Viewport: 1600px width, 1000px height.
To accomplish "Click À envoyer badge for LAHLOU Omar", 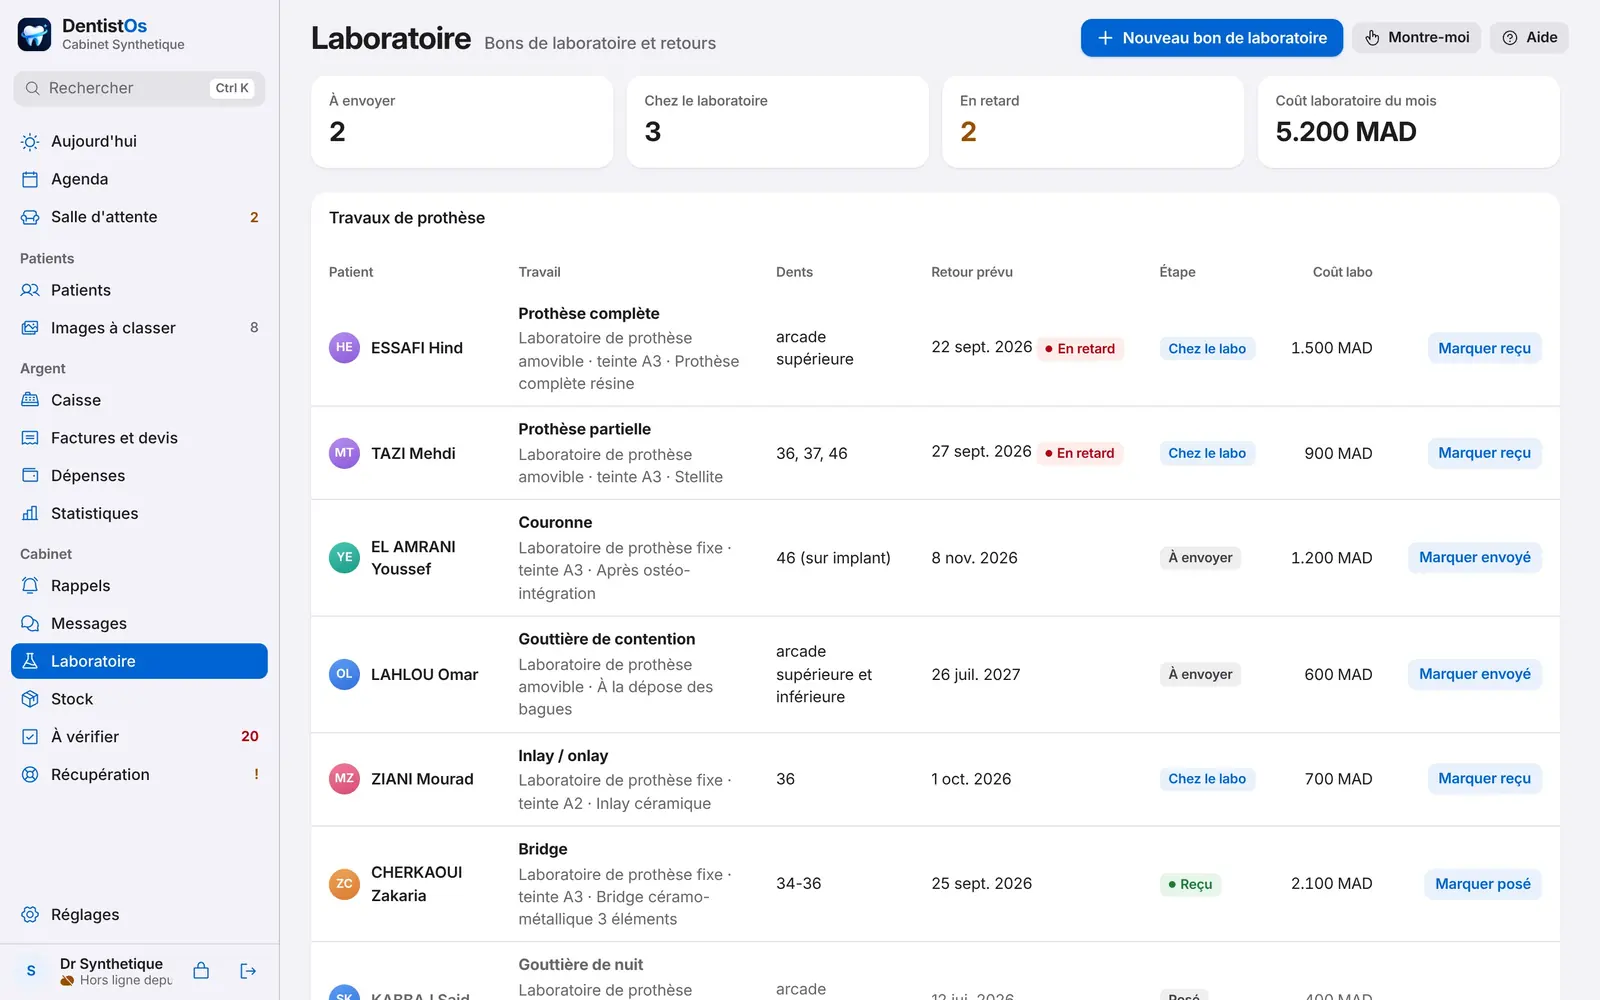I will click(x=1200, y=675).
